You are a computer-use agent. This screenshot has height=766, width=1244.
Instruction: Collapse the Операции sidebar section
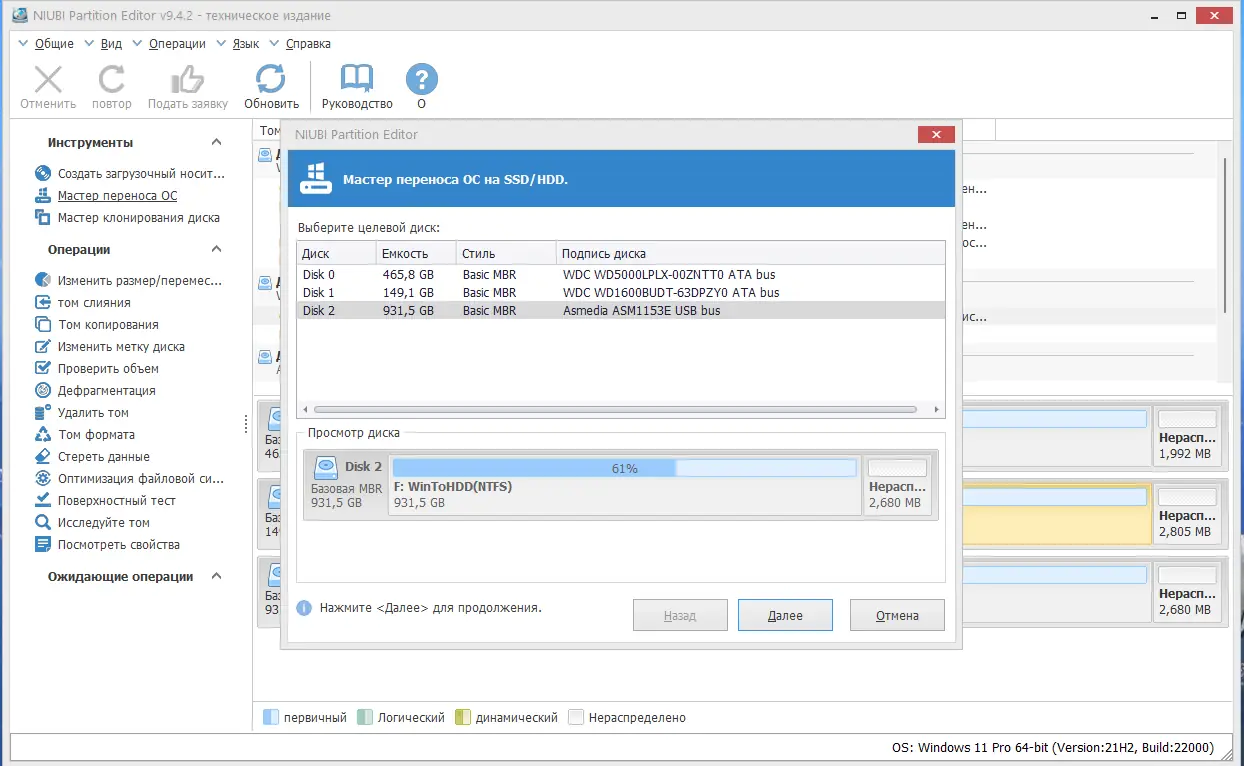click(217, 250)
